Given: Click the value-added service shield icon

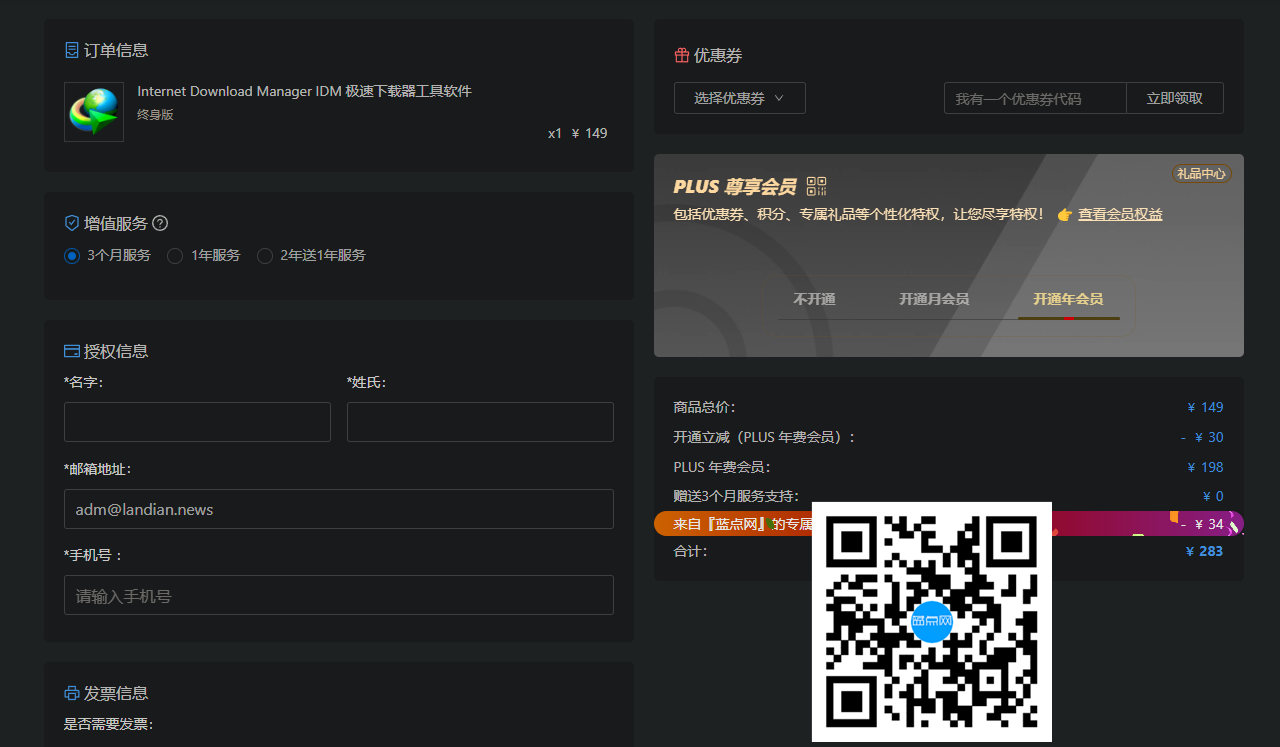Looking at the screenshot, I should point(72,223).
